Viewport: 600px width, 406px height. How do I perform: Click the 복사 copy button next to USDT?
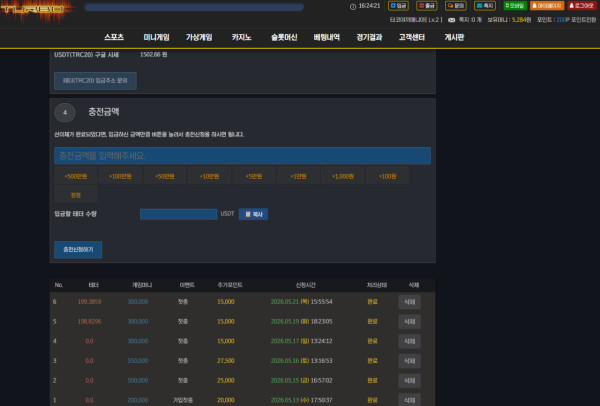253,214
